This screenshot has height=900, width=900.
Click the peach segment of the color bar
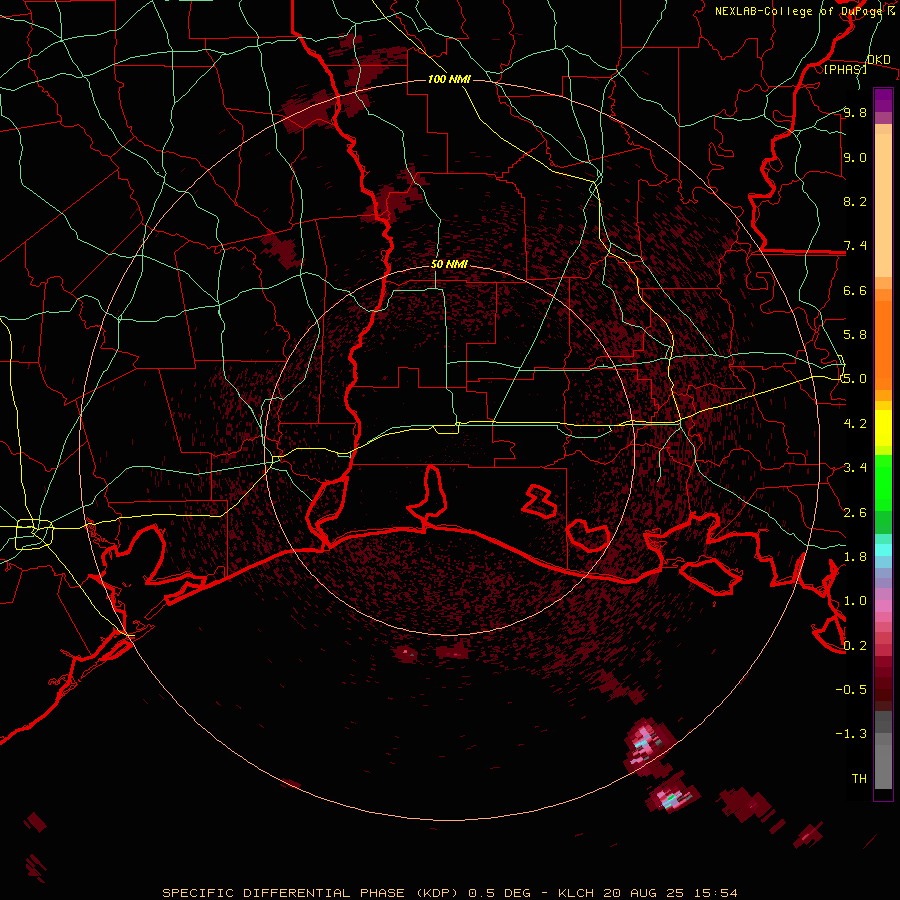[x=883, y=205]
